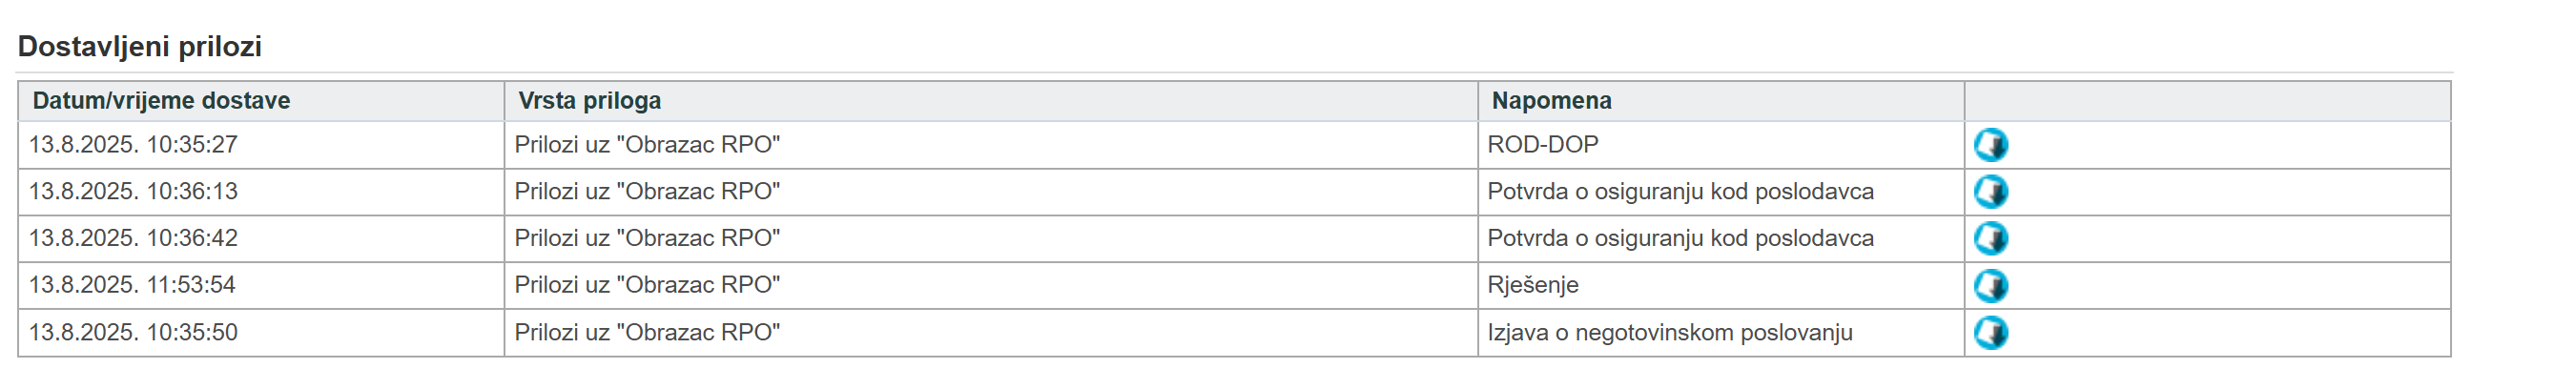Select the Potvrda o osiguranju note in 10:36:13 row
This screenshot has height=389, width=2576.
[x=1680, y=192]
